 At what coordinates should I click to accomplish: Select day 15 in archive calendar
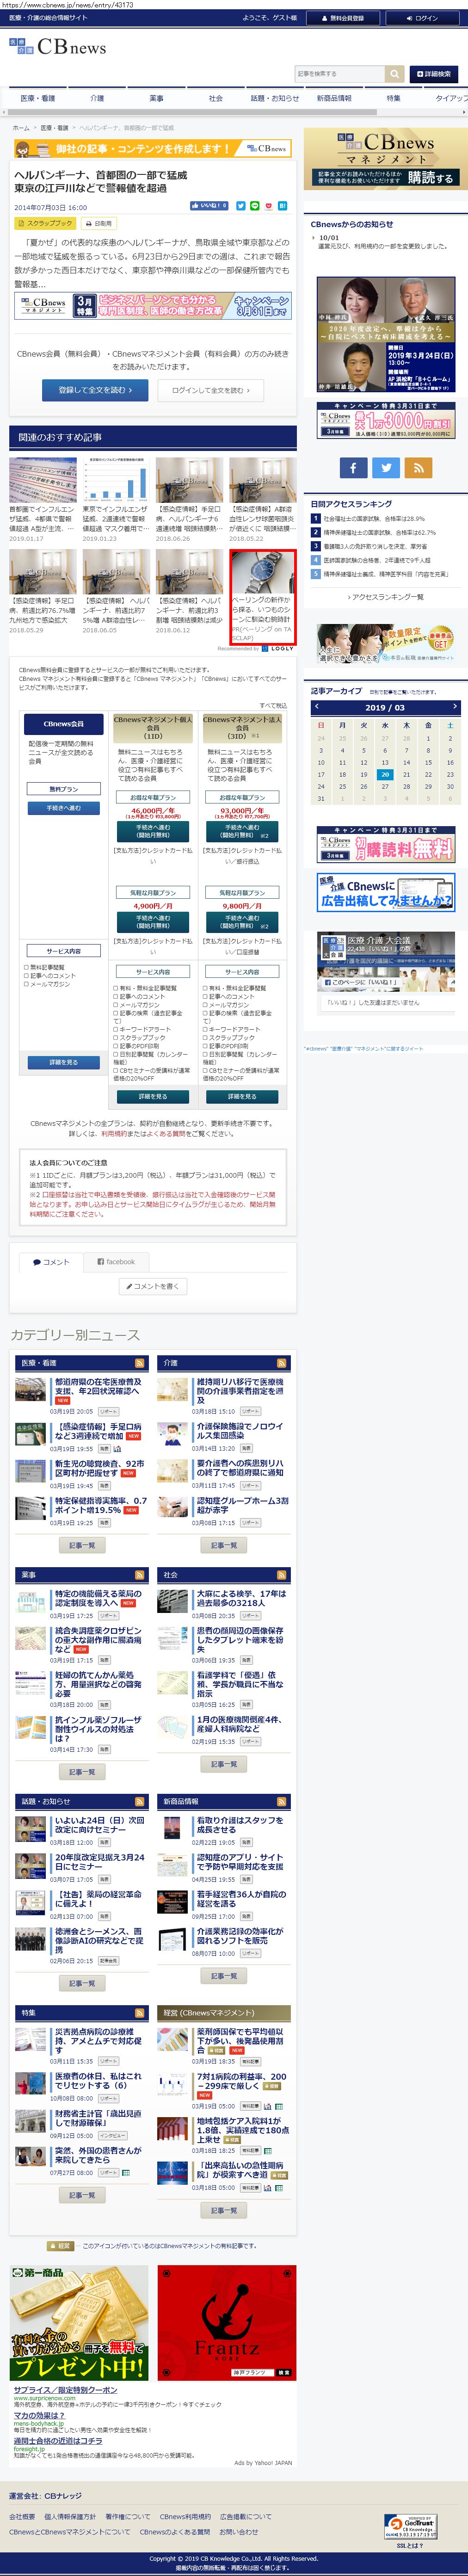click(x=428, y=762)
